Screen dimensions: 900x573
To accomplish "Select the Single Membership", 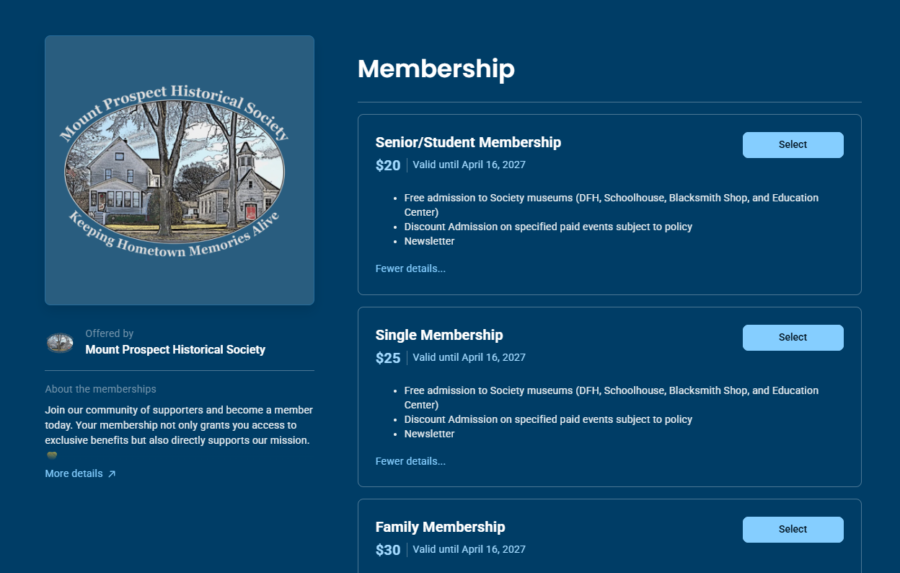I will [x=792, y=338].
